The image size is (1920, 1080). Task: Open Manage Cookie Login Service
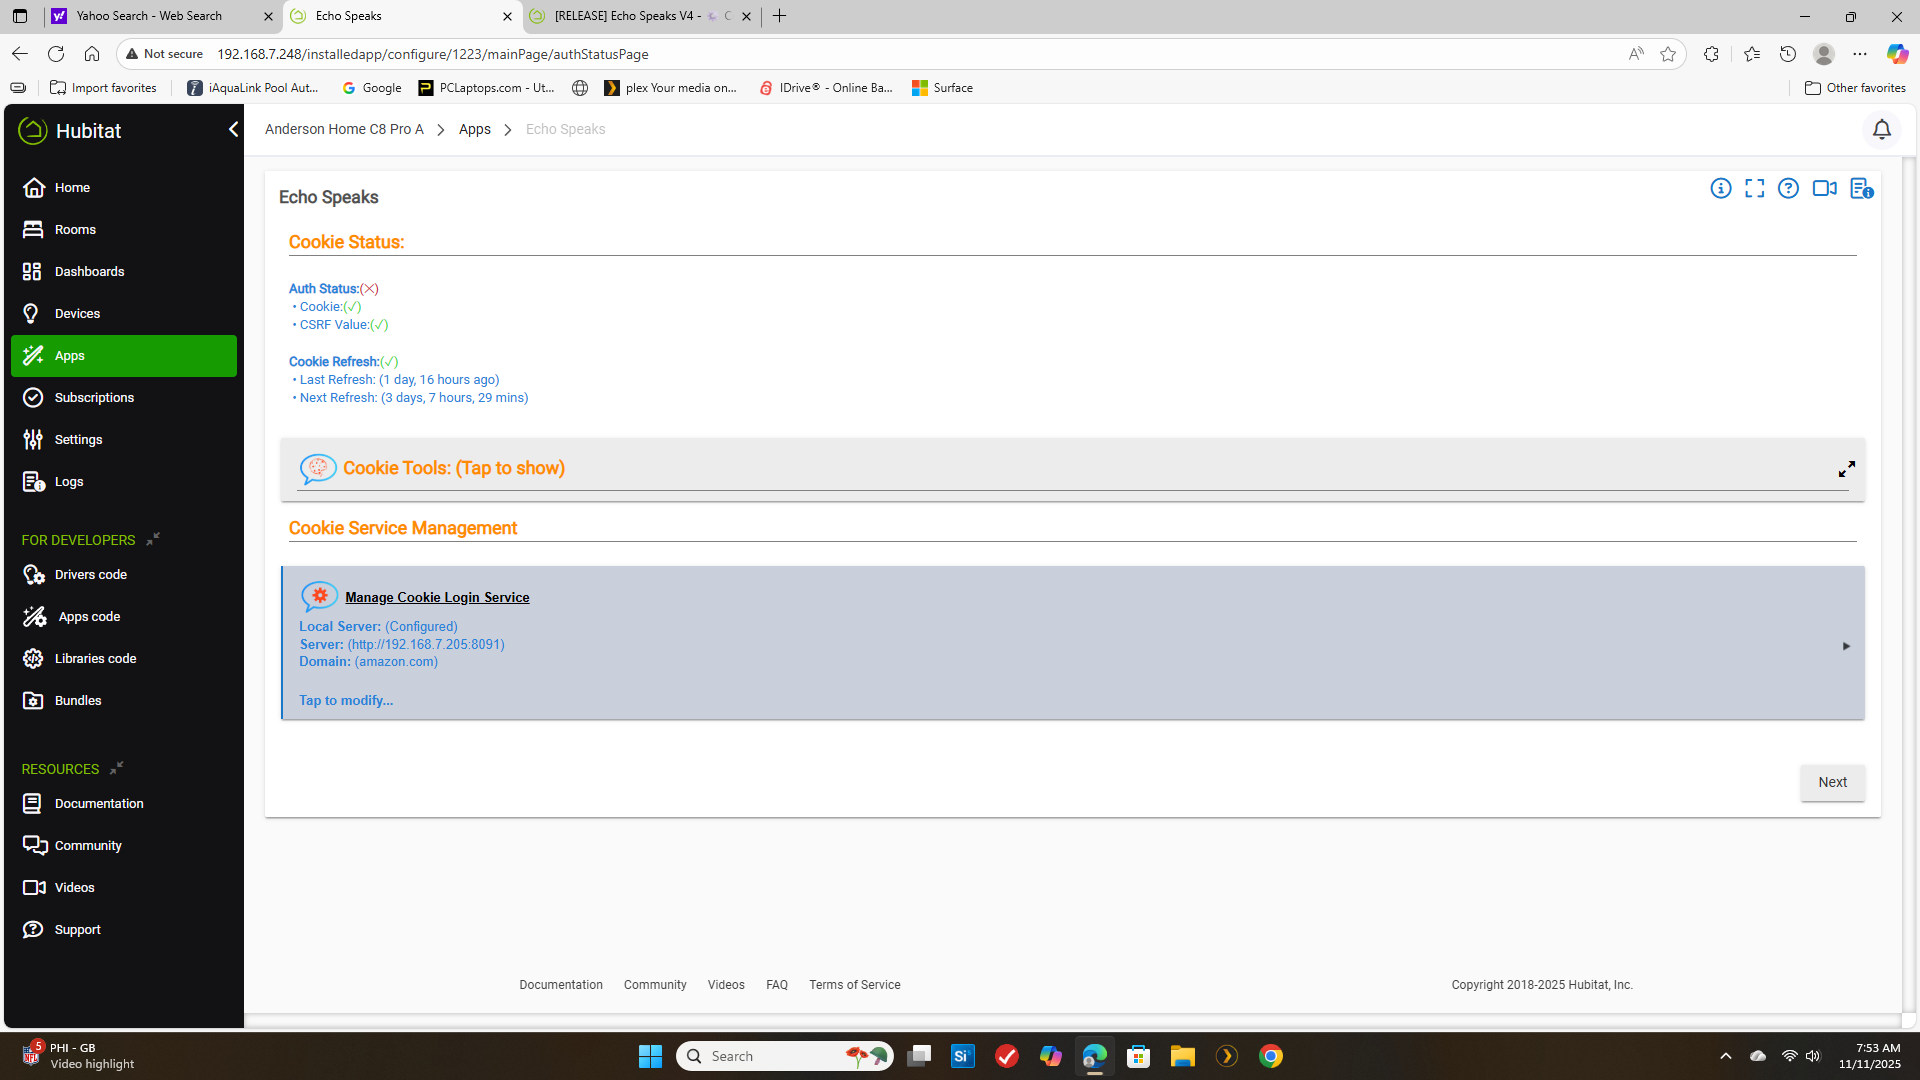437,597
